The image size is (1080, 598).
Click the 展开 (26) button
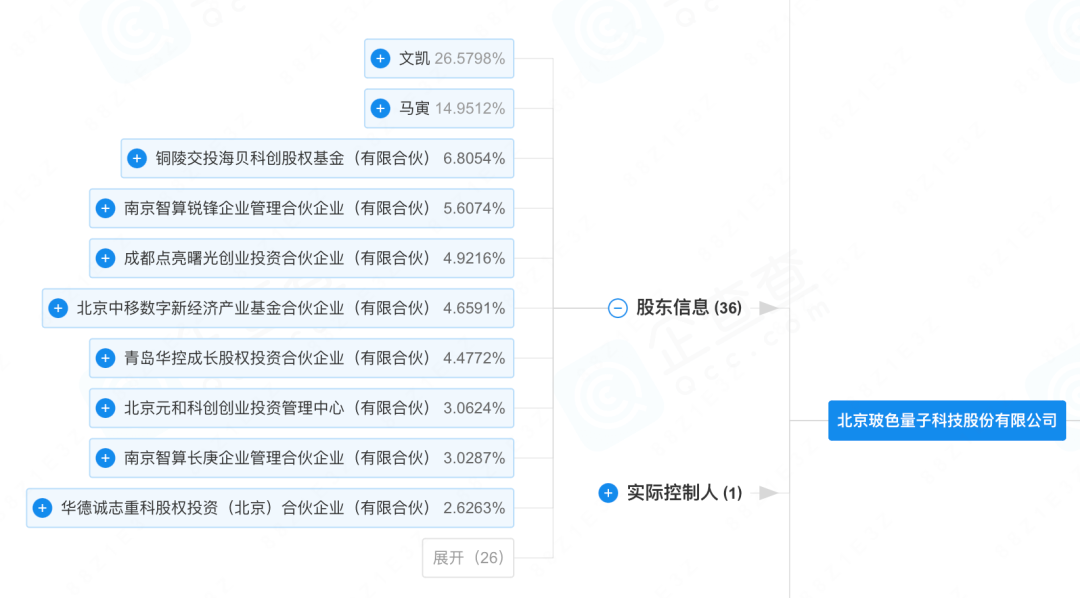468,557
